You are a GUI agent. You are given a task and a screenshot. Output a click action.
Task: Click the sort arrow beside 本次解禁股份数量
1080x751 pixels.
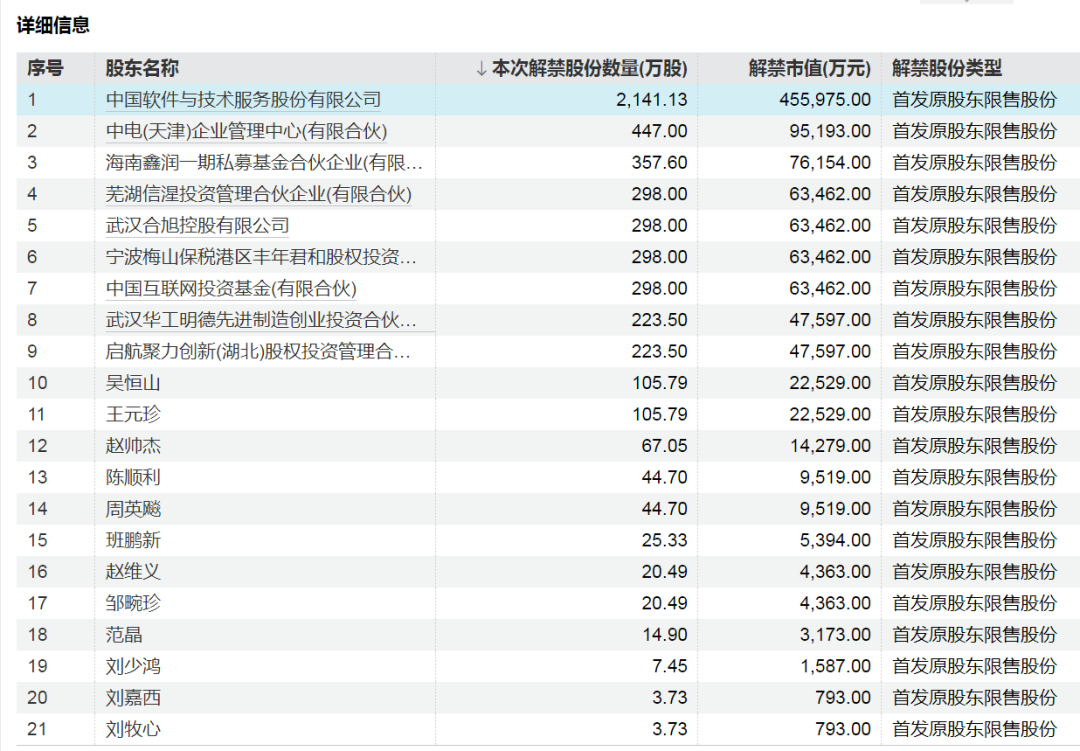[481, 69]
